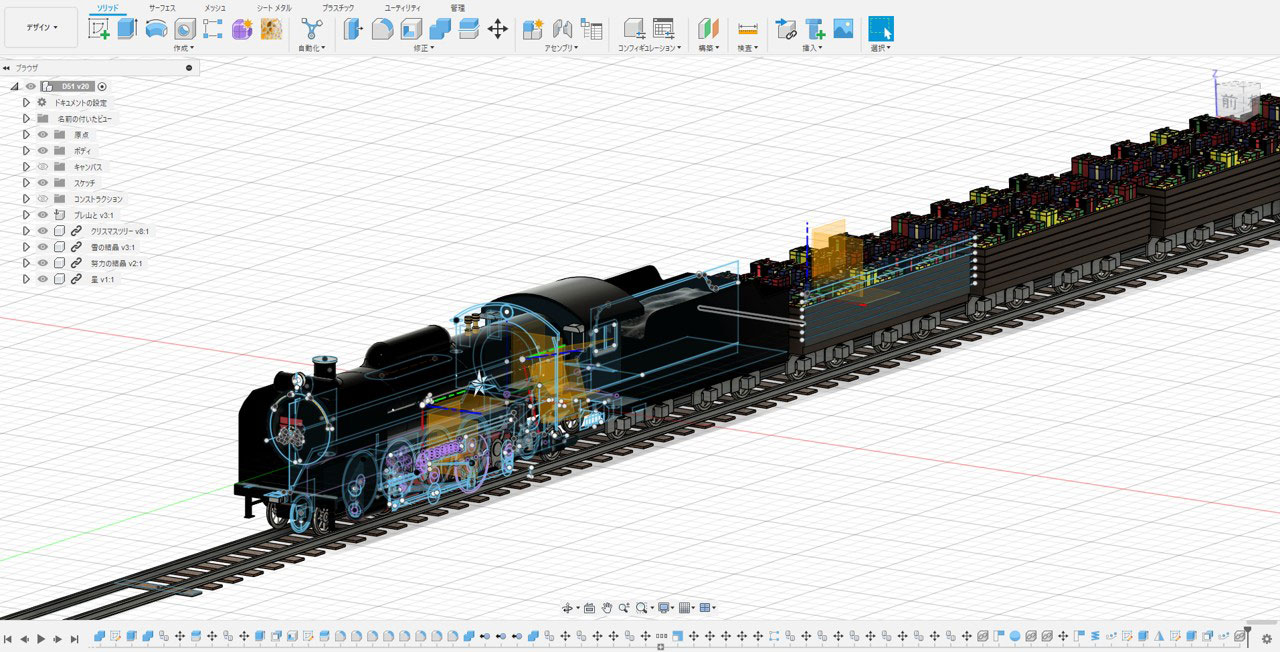This screenshot has width=1280, height=652.
Task: Hide the ボディ folder via eye icon
Action: pyautogui.click(x=43, y=151)
